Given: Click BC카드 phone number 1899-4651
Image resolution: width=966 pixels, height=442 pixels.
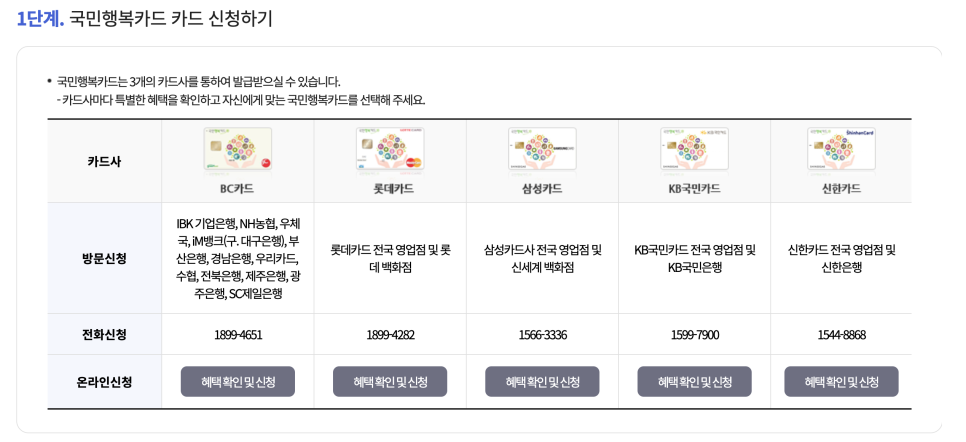Looking at the screenshot, I should click(238, 335).
